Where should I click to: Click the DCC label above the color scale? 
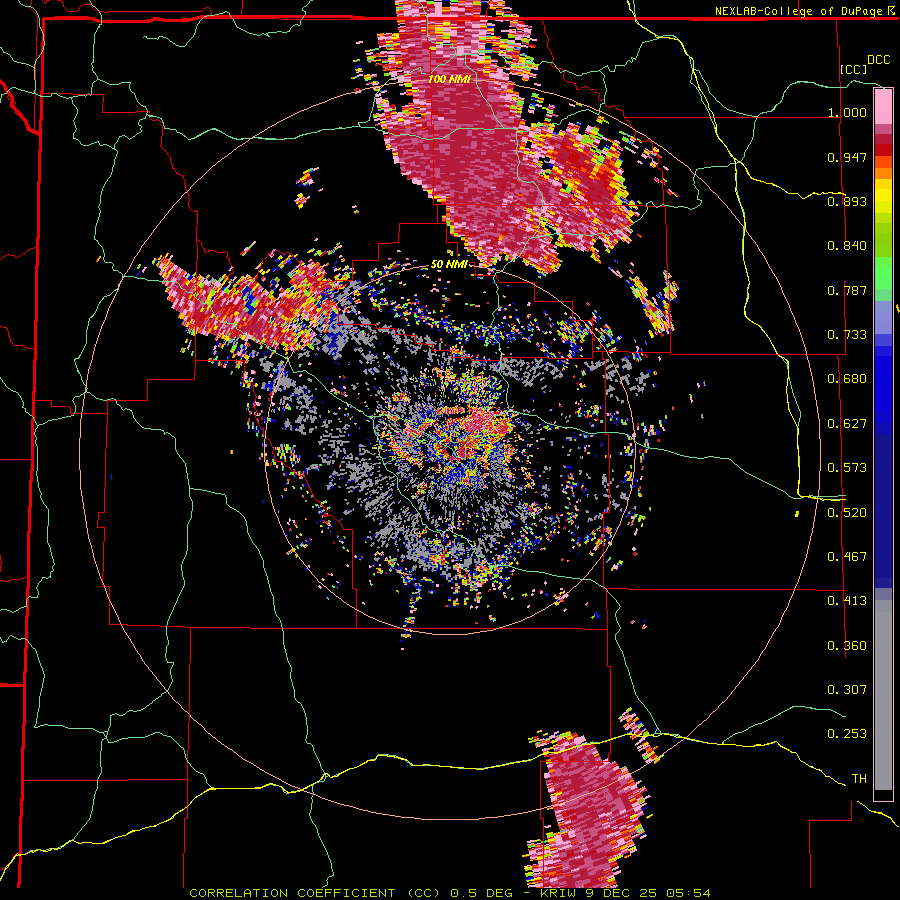pos(878,60)
